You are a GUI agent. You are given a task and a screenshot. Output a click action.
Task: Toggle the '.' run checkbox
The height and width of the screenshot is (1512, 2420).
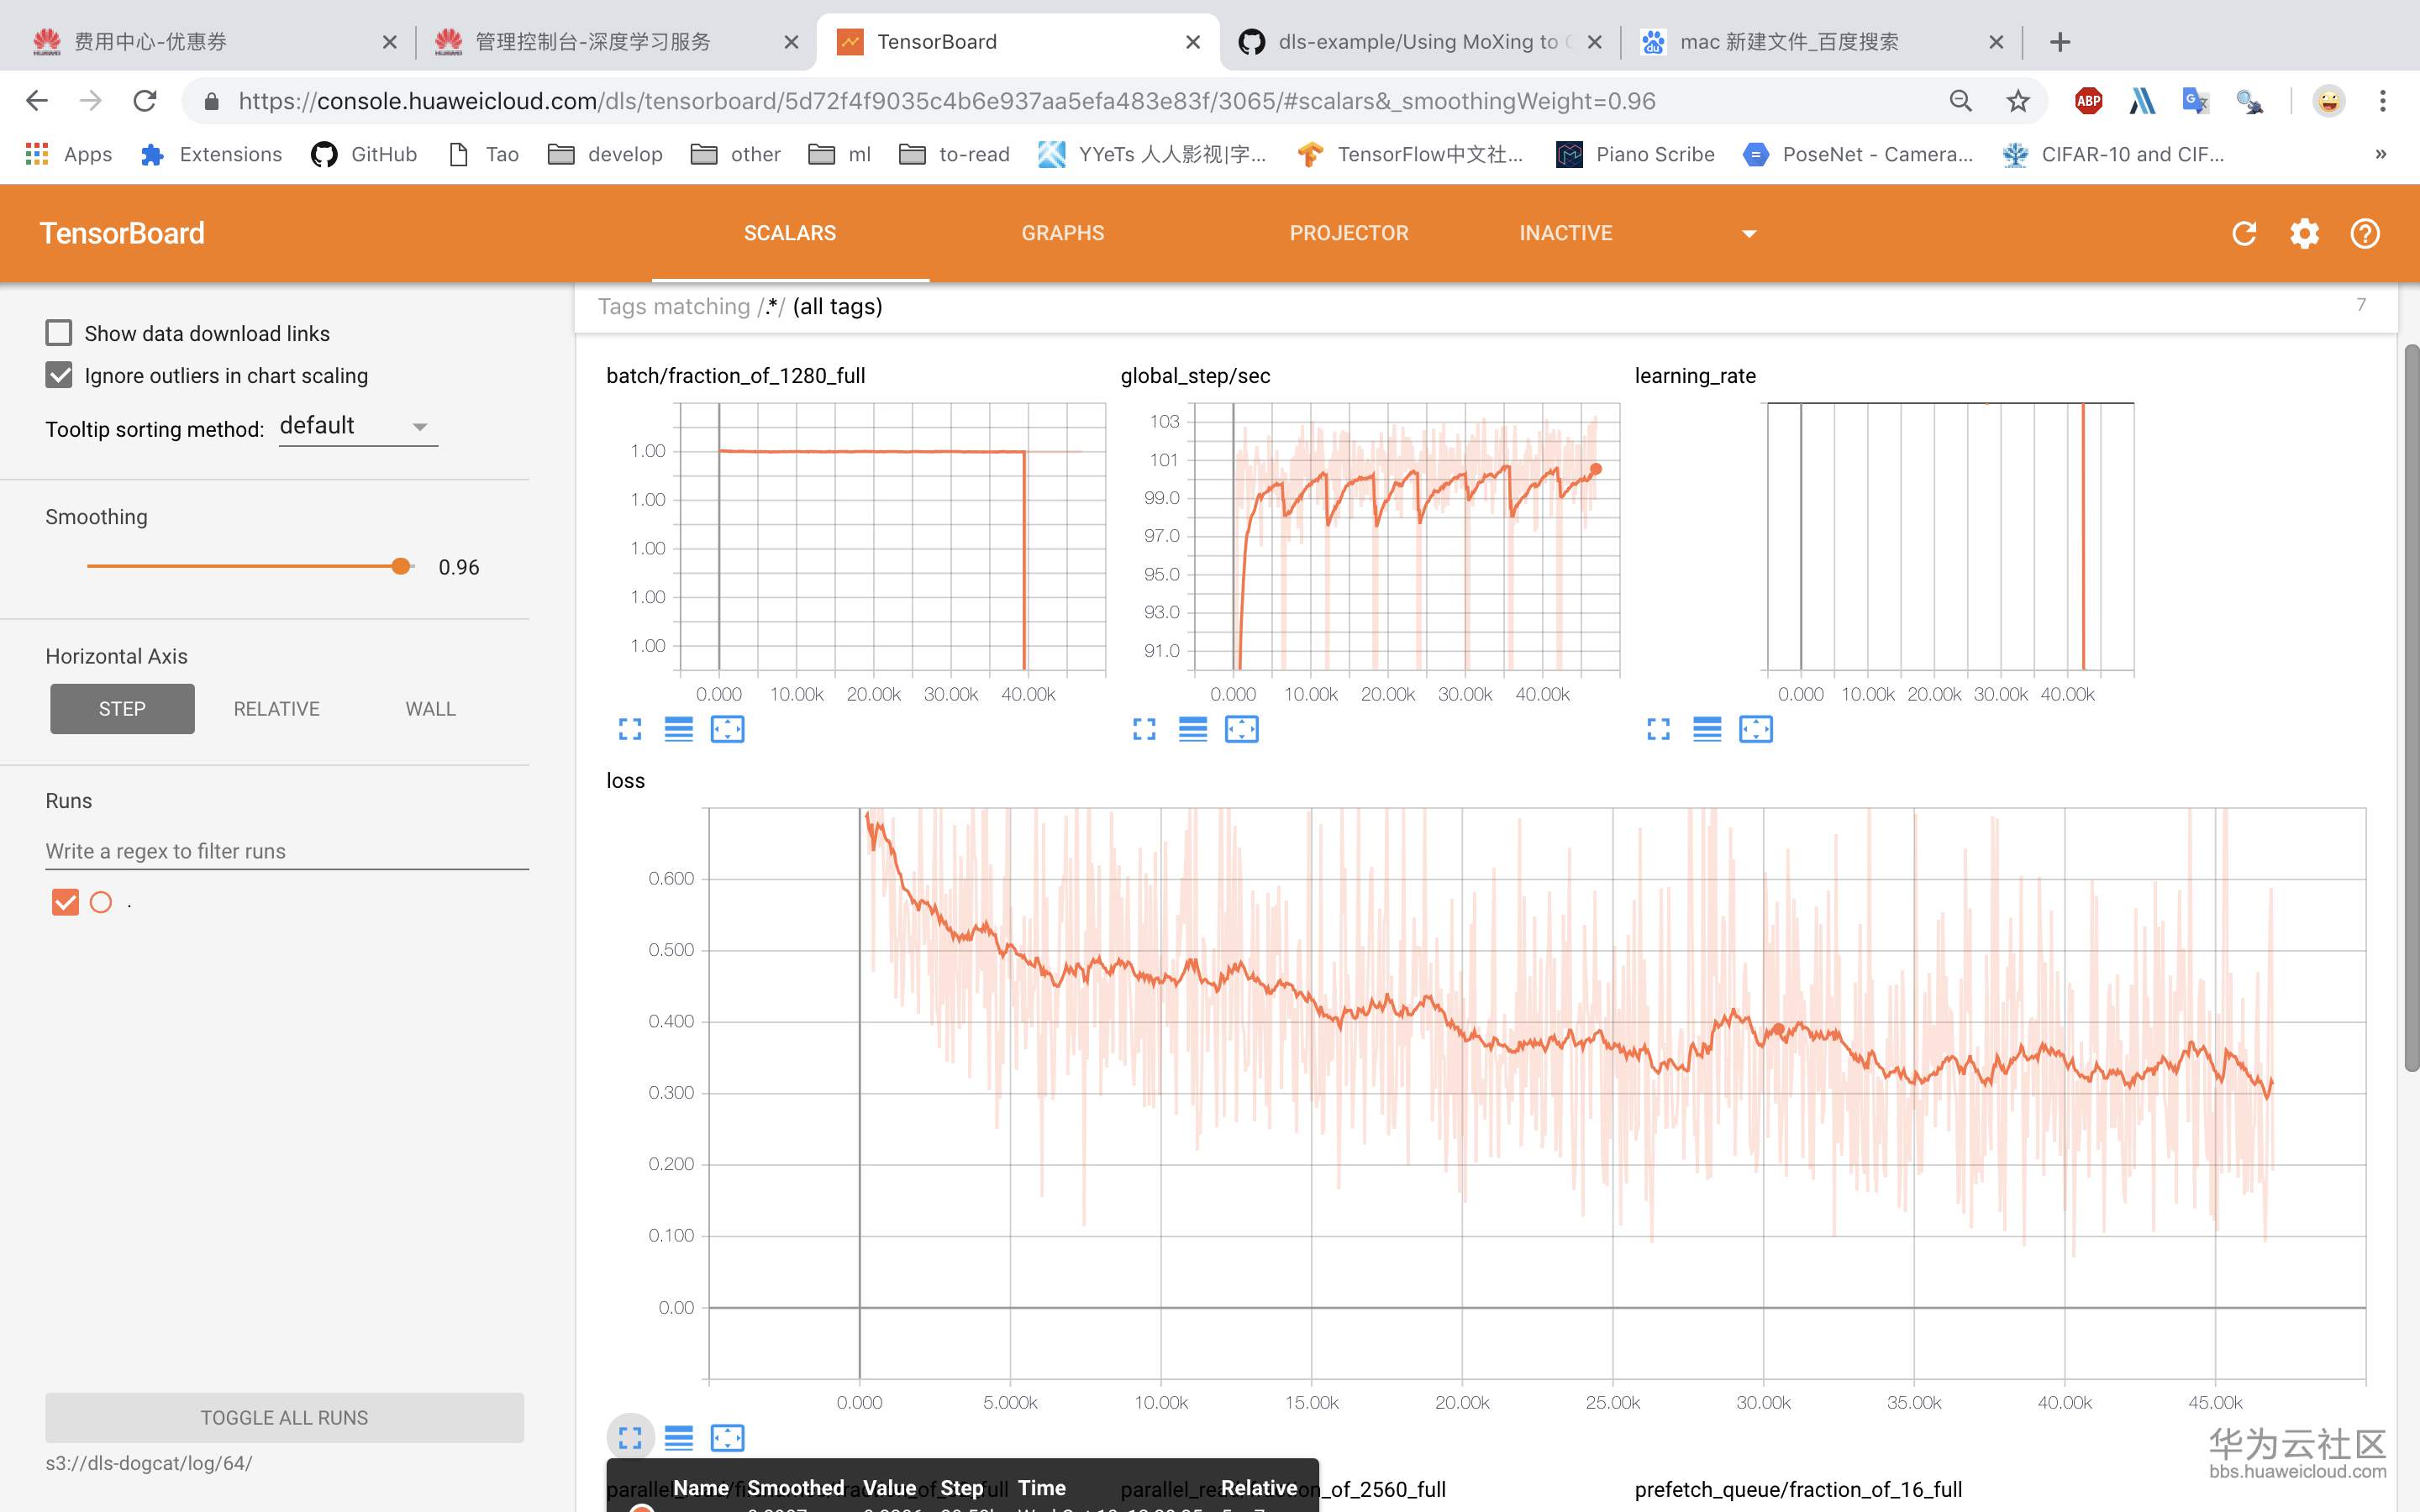coord(65,902)
